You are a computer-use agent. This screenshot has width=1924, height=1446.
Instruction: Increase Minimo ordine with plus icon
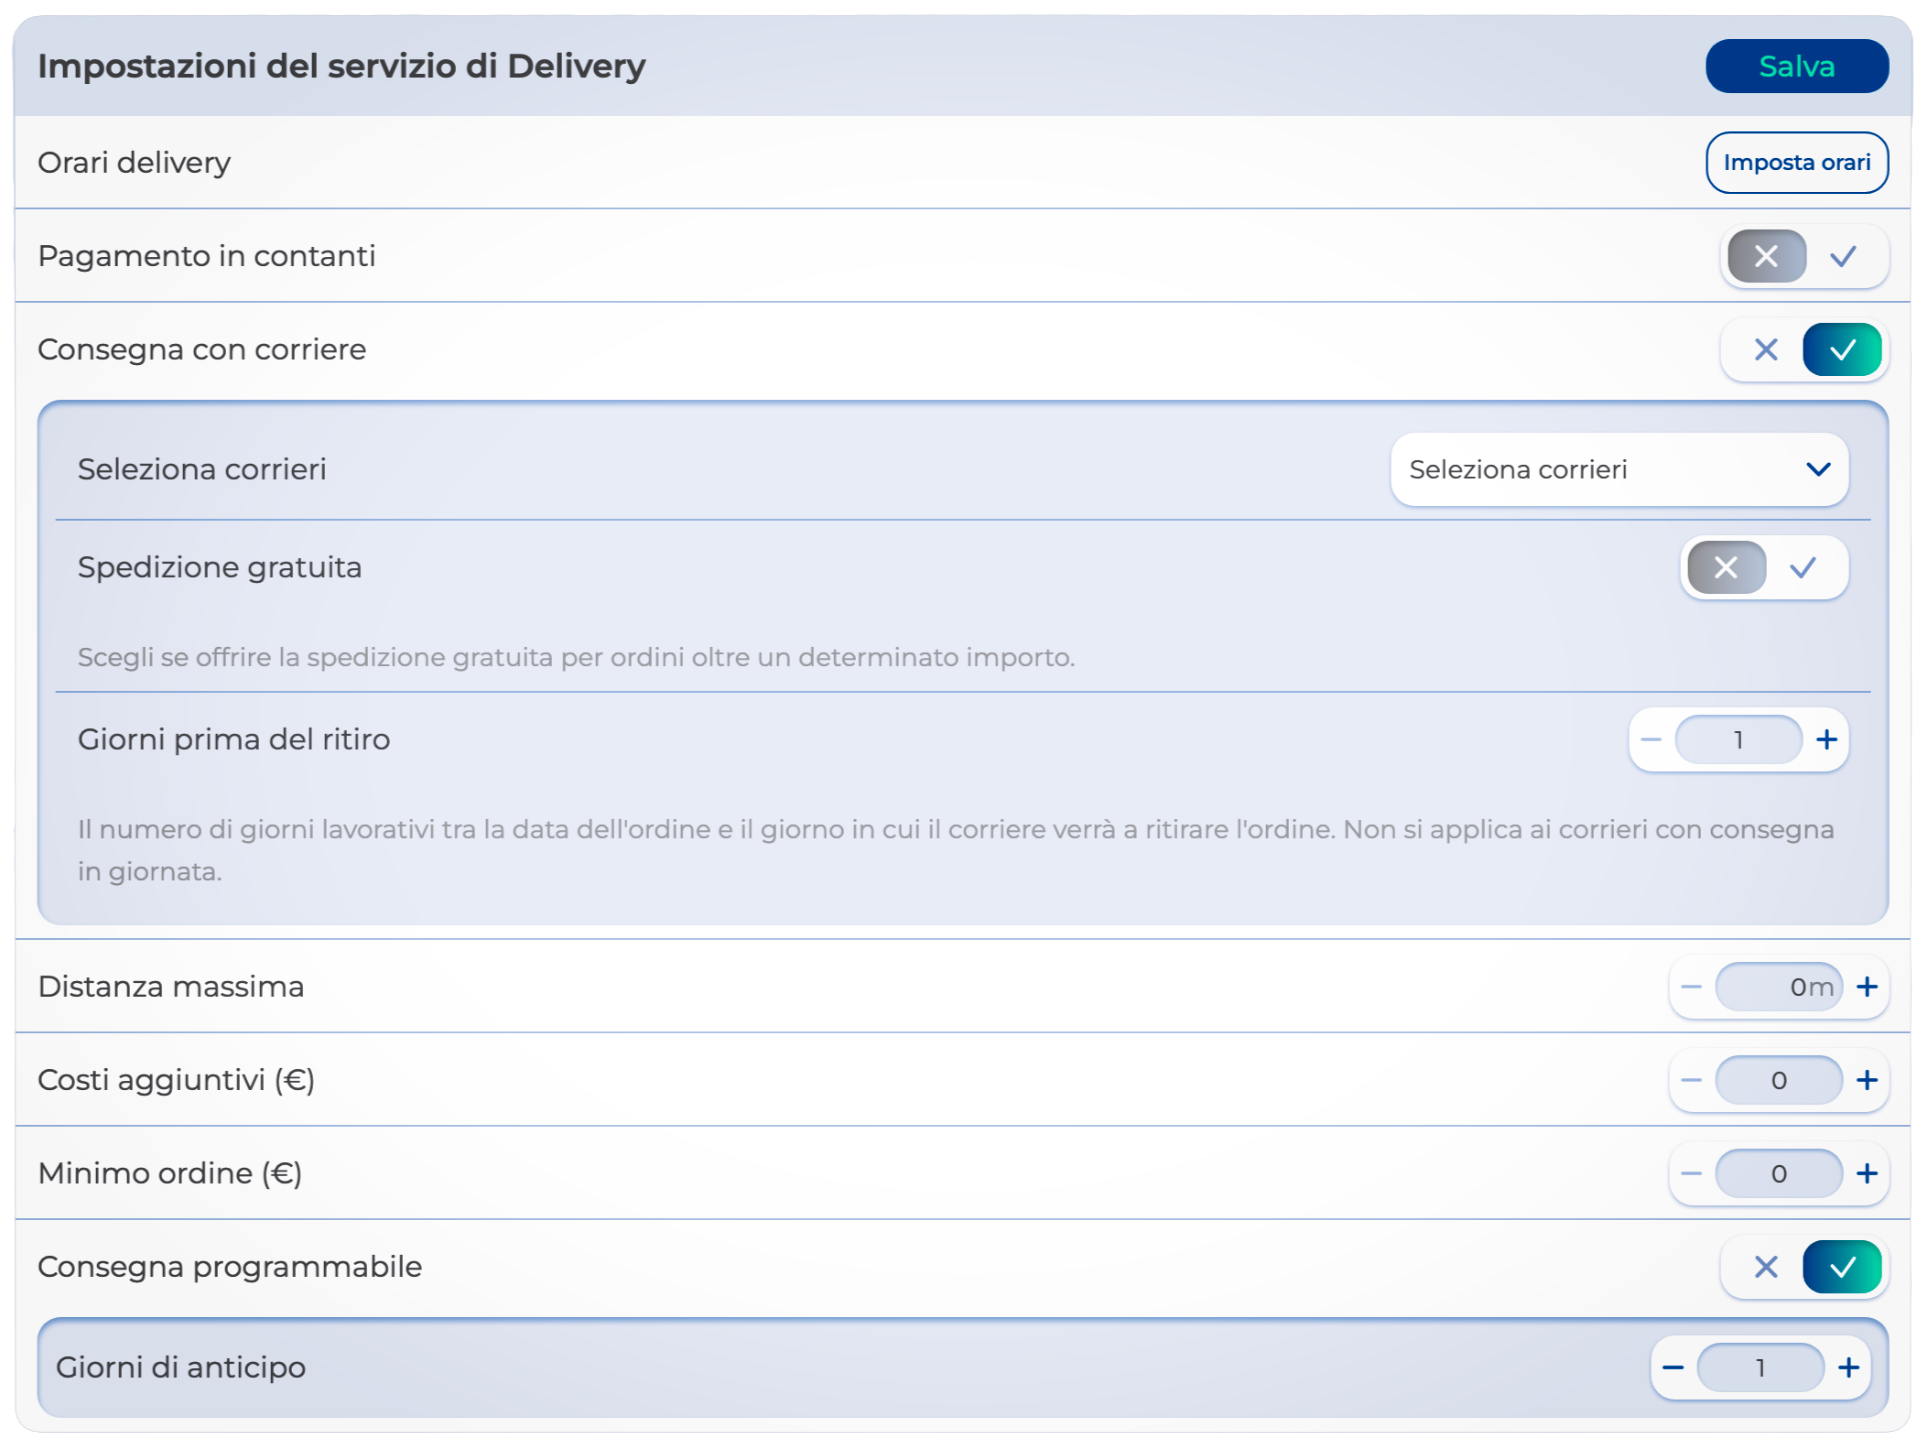[1866, 1173]
